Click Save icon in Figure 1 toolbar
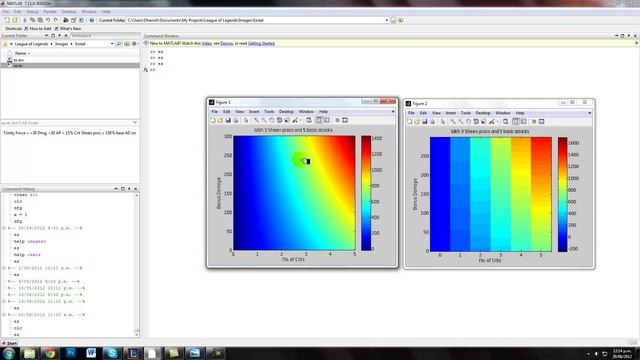 click(228, 120)
